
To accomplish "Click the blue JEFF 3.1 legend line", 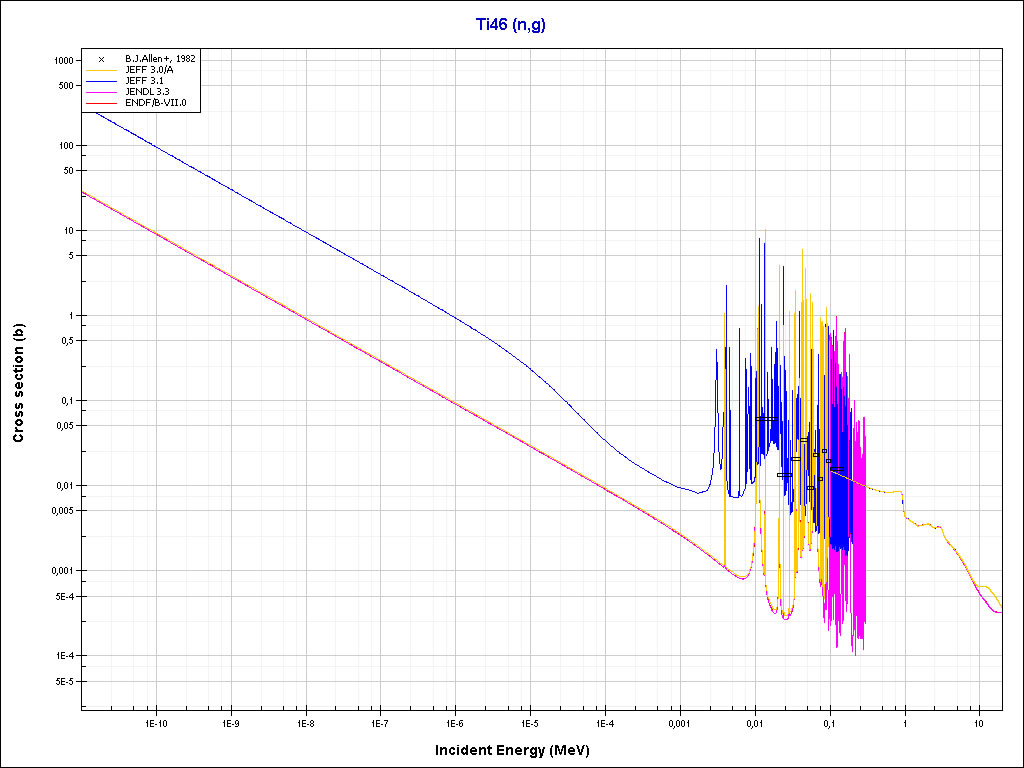I will tap(101, 81).
